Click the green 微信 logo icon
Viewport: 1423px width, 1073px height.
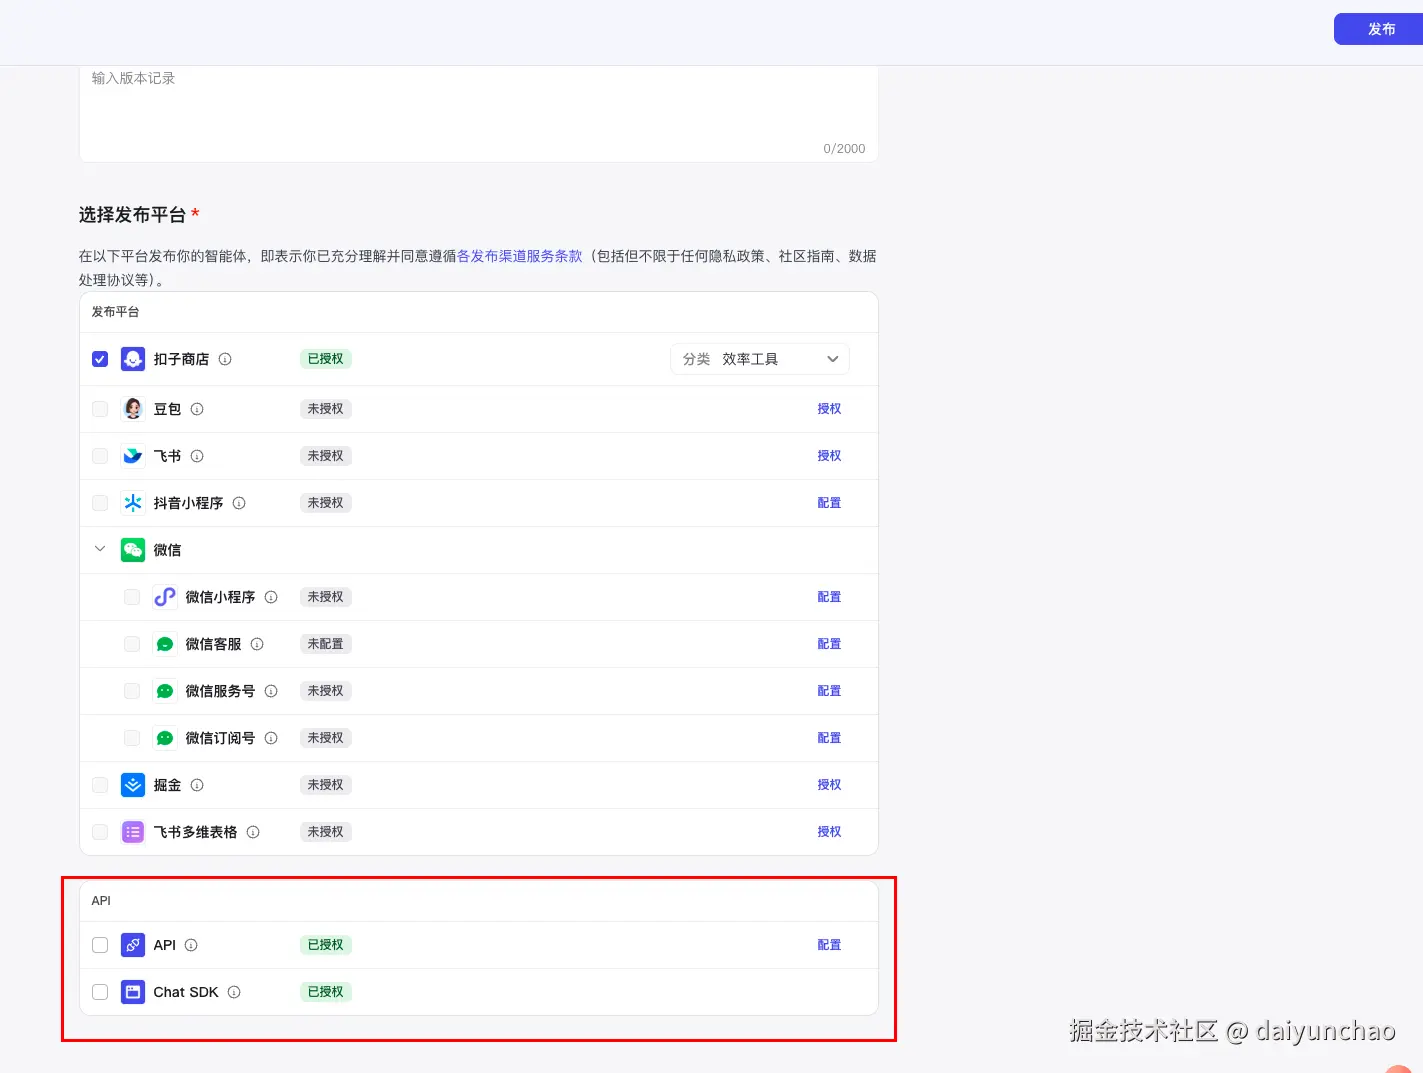tap(133, 550)
